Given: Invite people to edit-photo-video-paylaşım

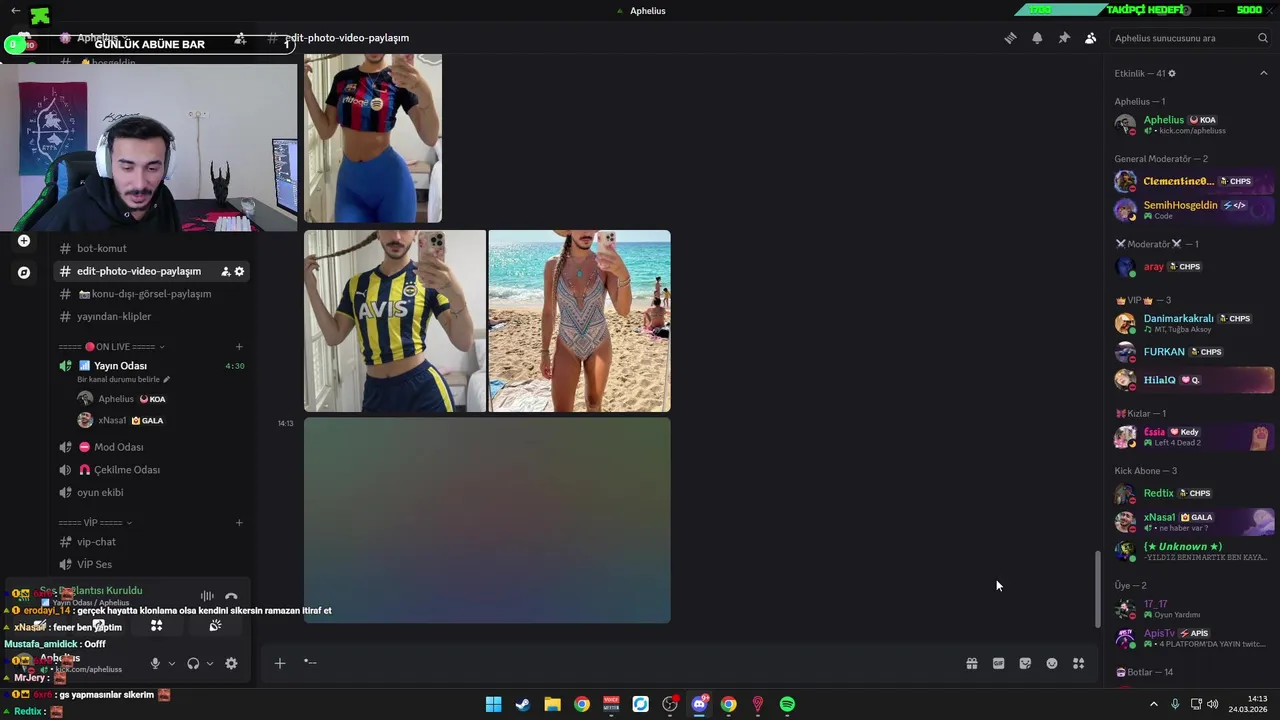Looking at the screenshot, I should click(225, 271).
